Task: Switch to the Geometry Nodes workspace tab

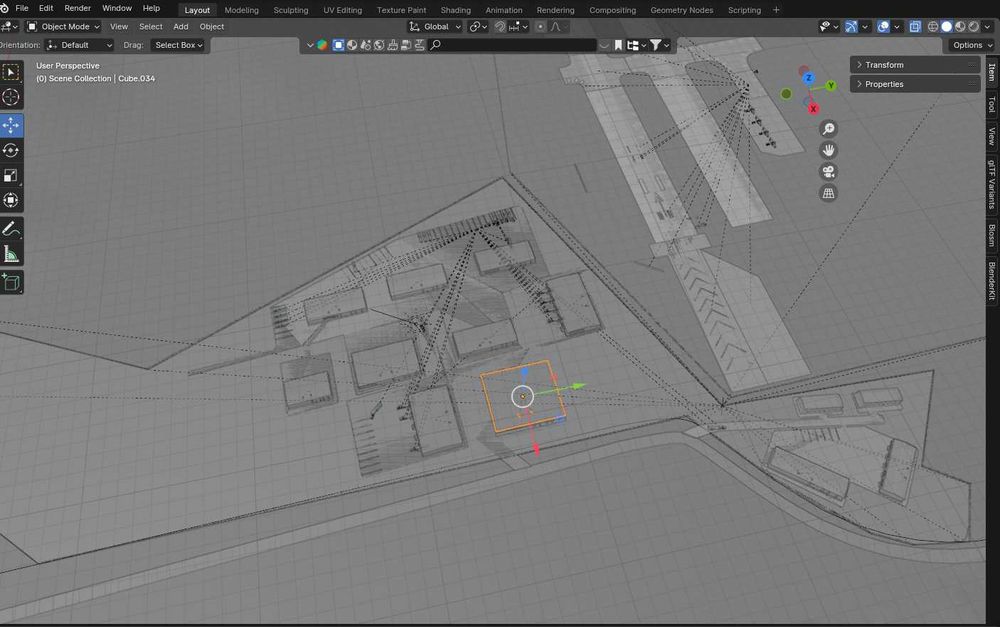Action: click(681, 10)
